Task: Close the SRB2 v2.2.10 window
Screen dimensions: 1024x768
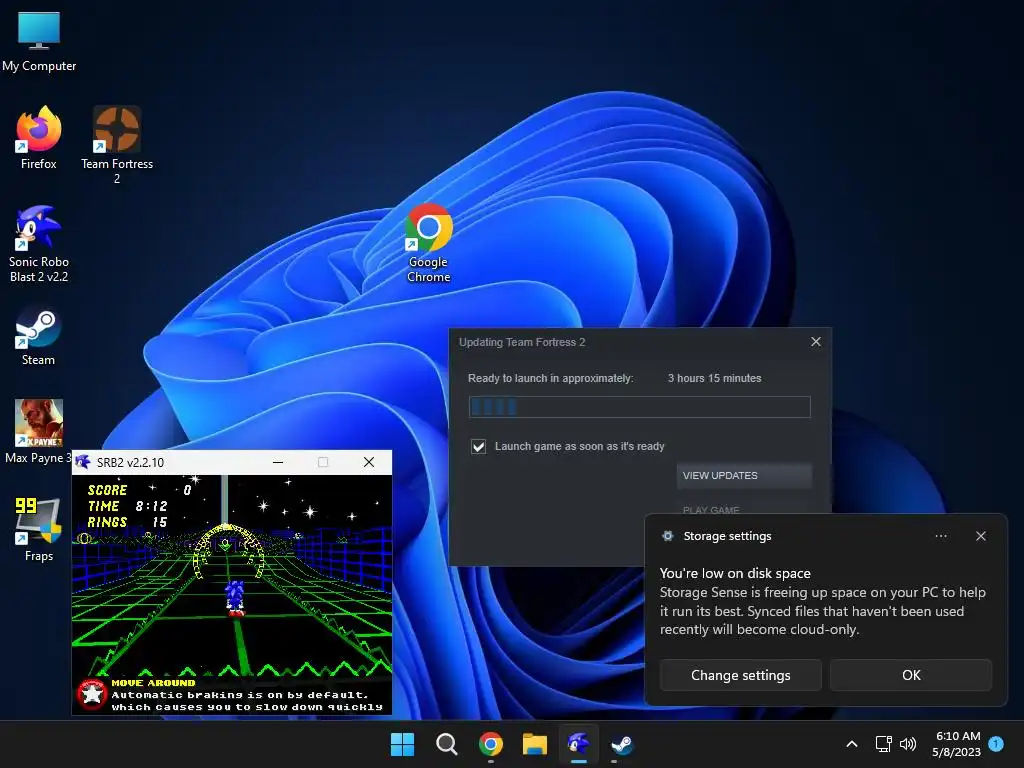Action: (369, 462)
